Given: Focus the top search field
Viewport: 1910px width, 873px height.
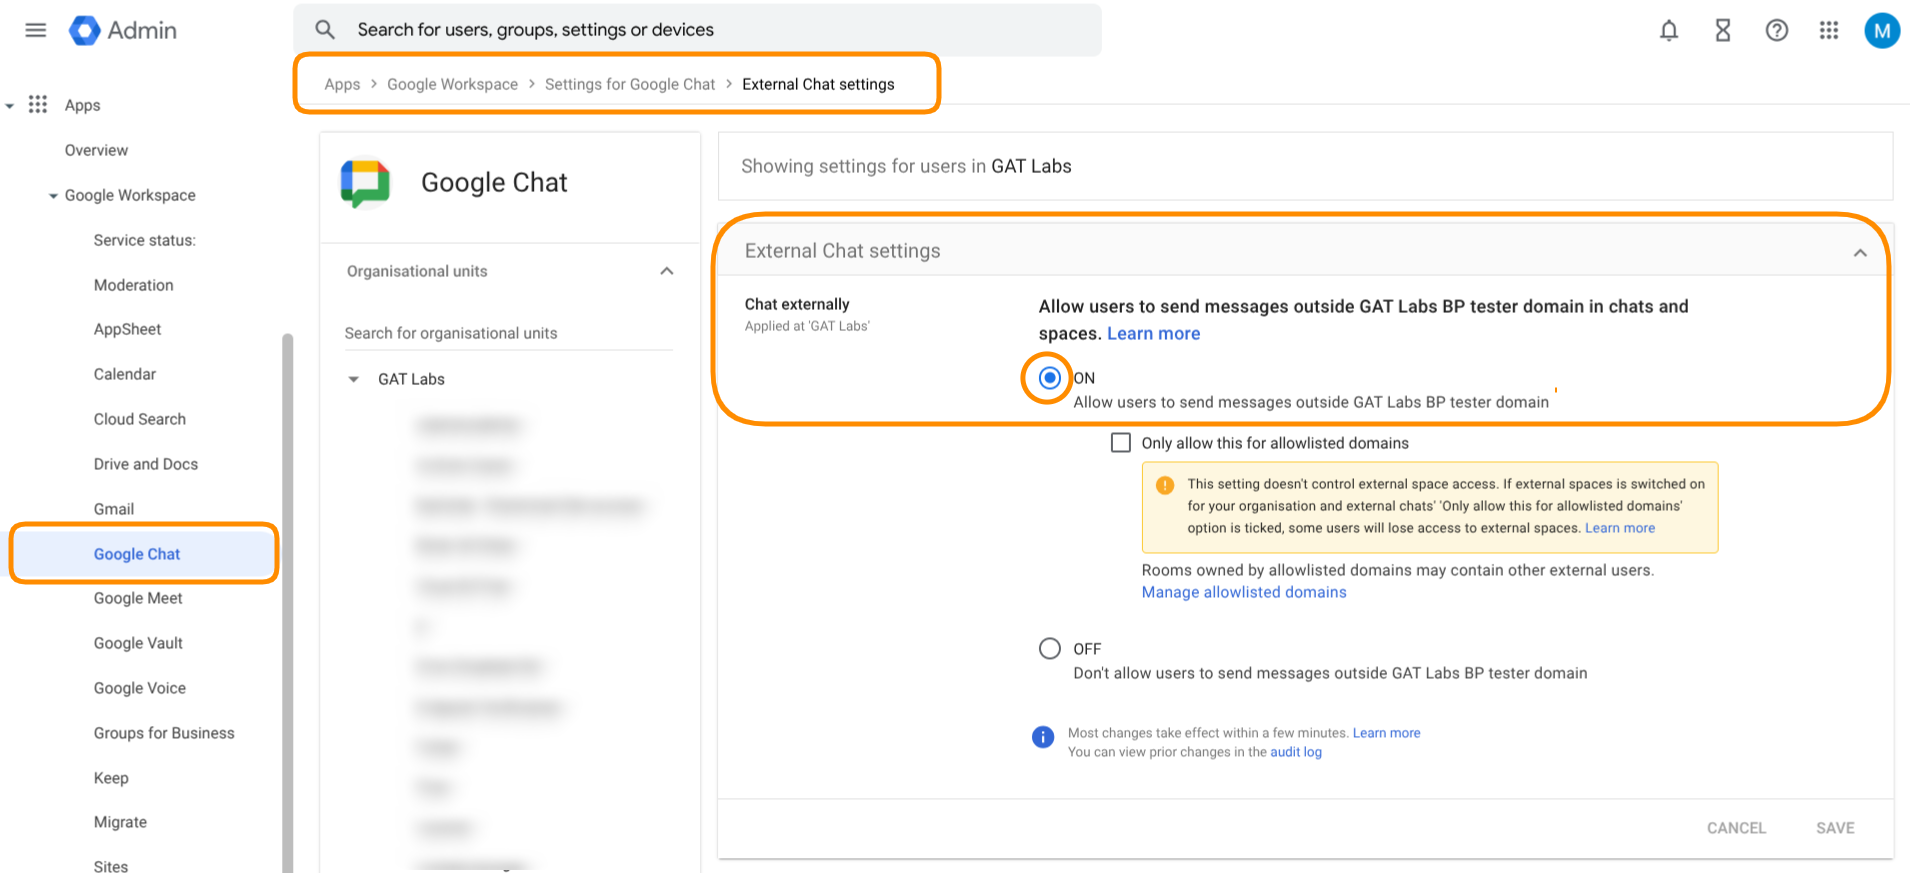Looking at the screenshot, I should (x=698, y=30).
